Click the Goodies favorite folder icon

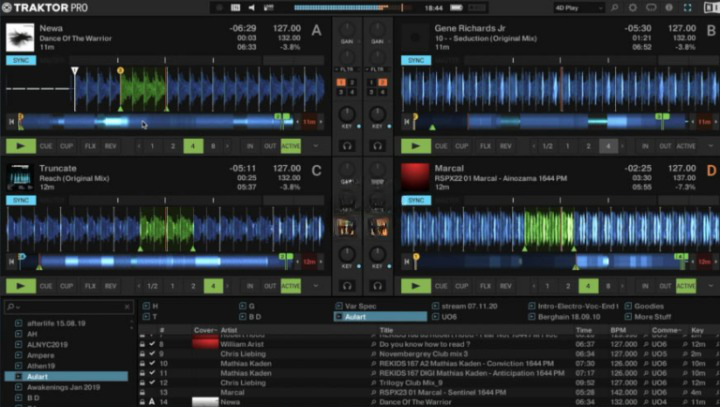(x=628, y=306)
